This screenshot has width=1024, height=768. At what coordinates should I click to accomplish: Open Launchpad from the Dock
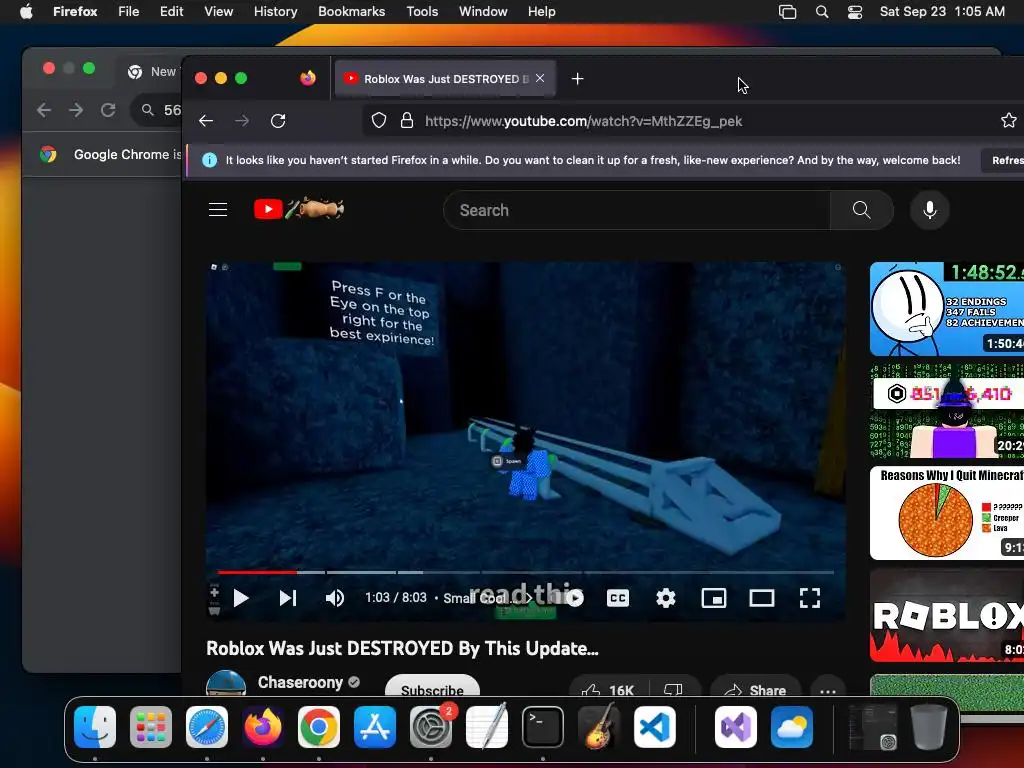[151, 726]
